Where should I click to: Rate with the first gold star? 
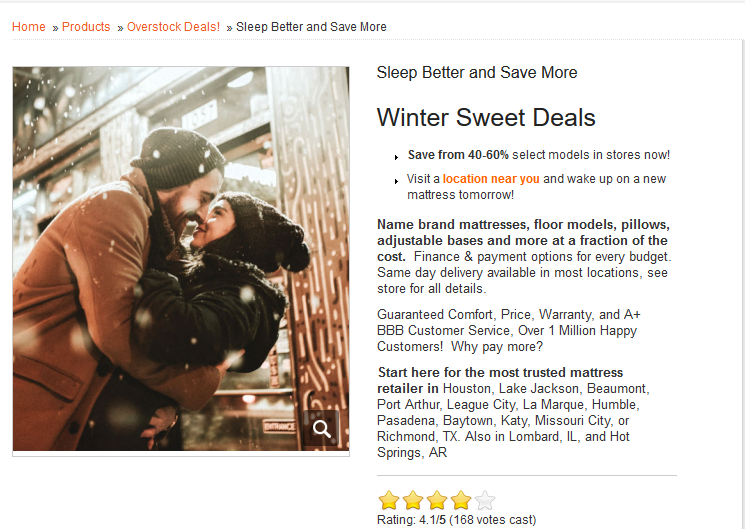389,500
